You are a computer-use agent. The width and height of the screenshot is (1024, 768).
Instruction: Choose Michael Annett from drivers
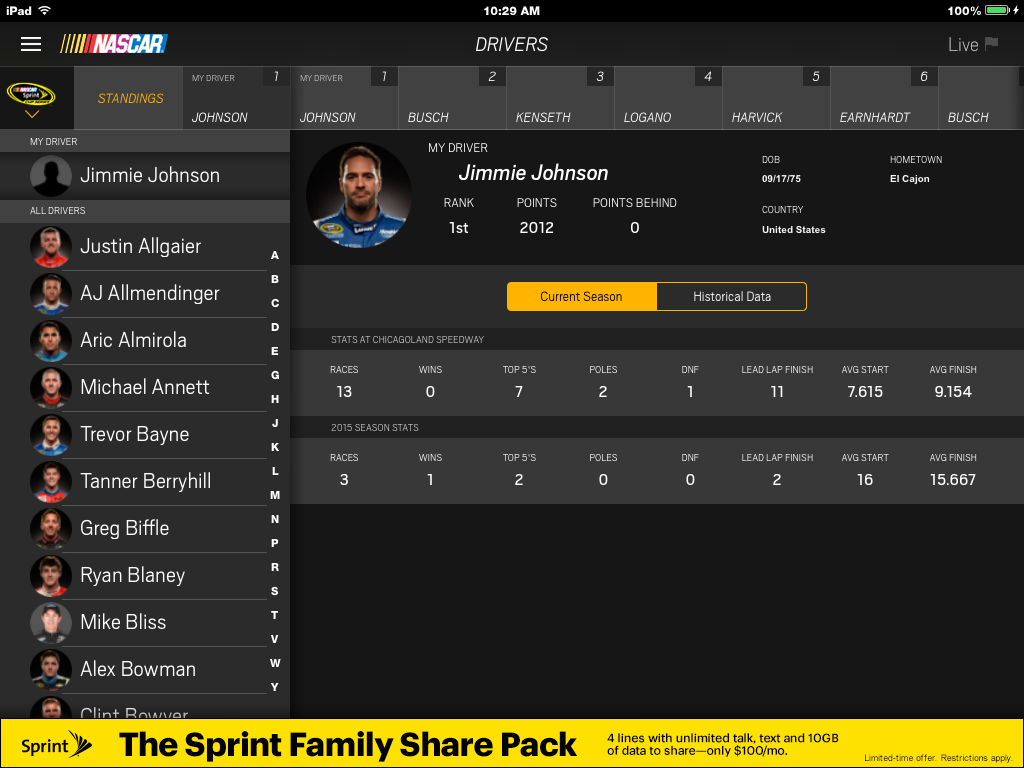click(145, 387)
